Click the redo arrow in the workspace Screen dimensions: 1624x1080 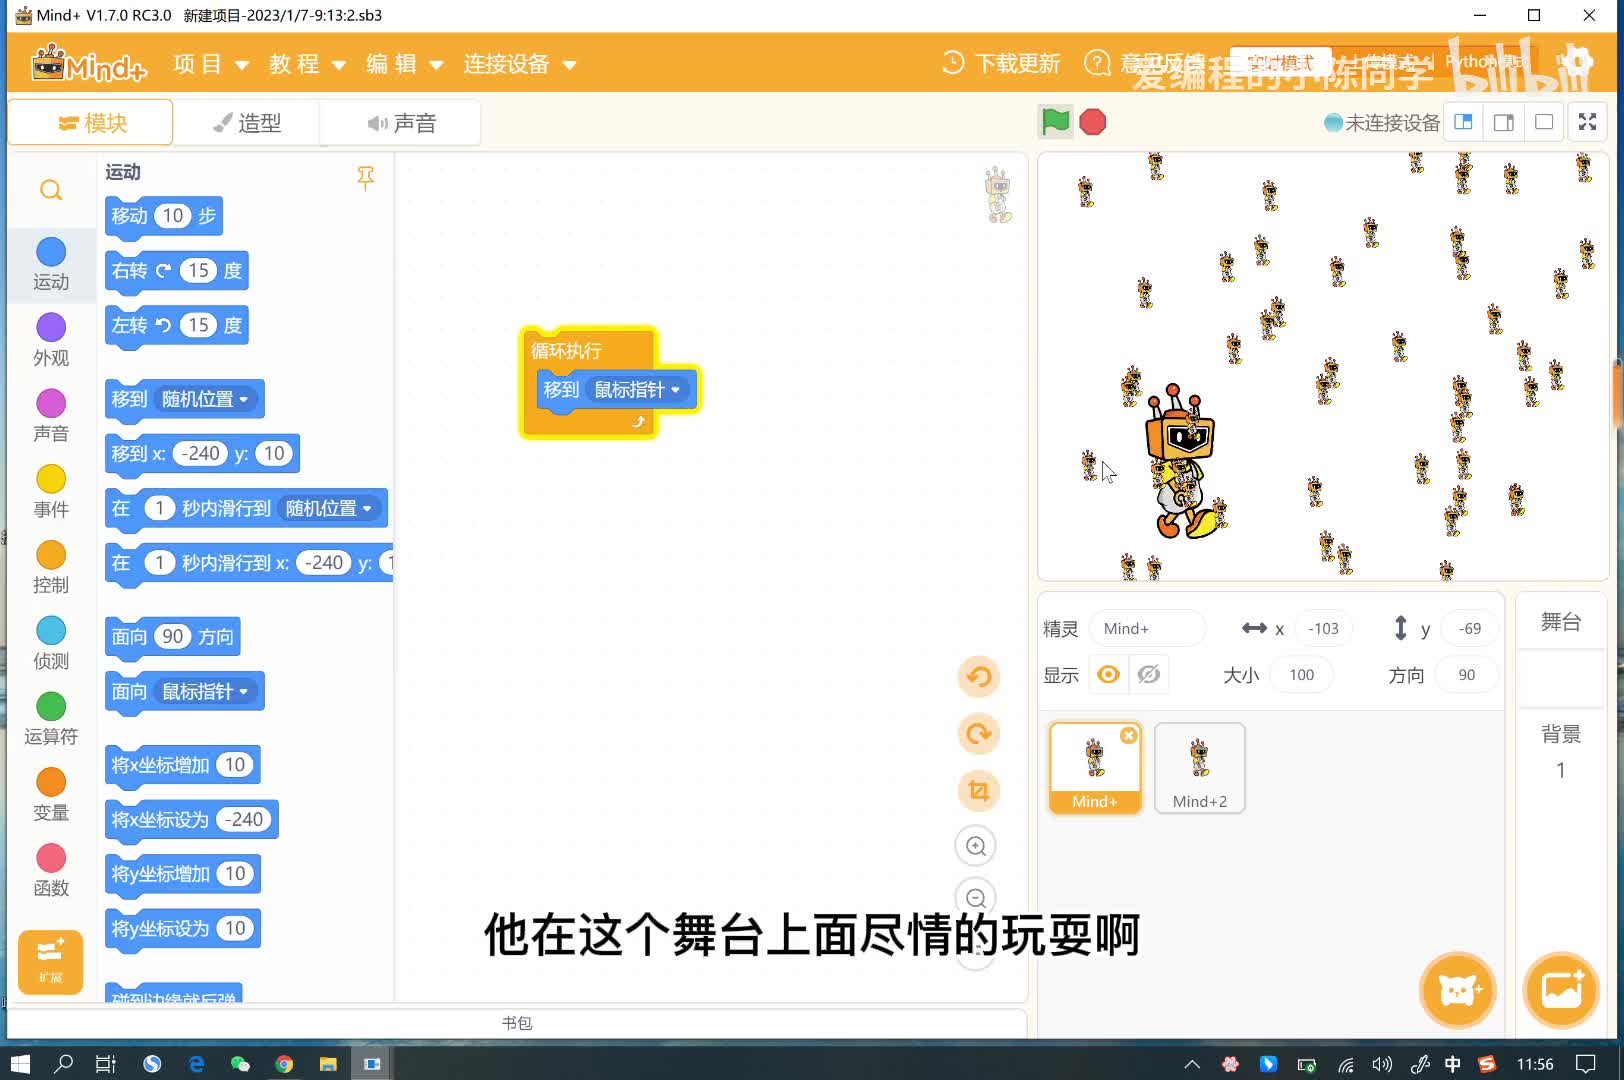pos(978,734)
